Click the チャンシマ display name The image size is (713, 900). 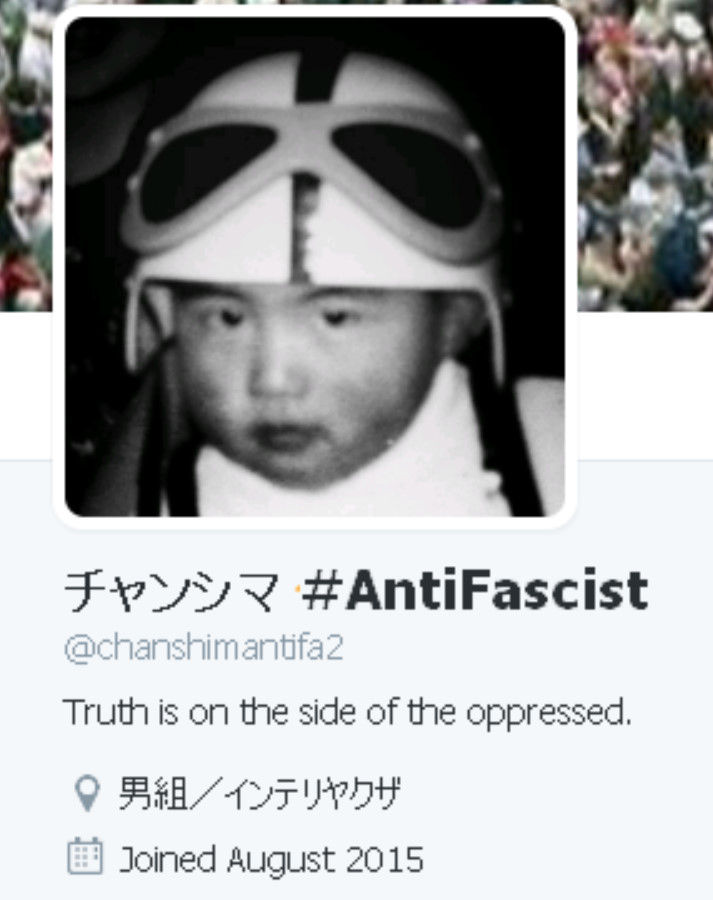coord(171,591)
